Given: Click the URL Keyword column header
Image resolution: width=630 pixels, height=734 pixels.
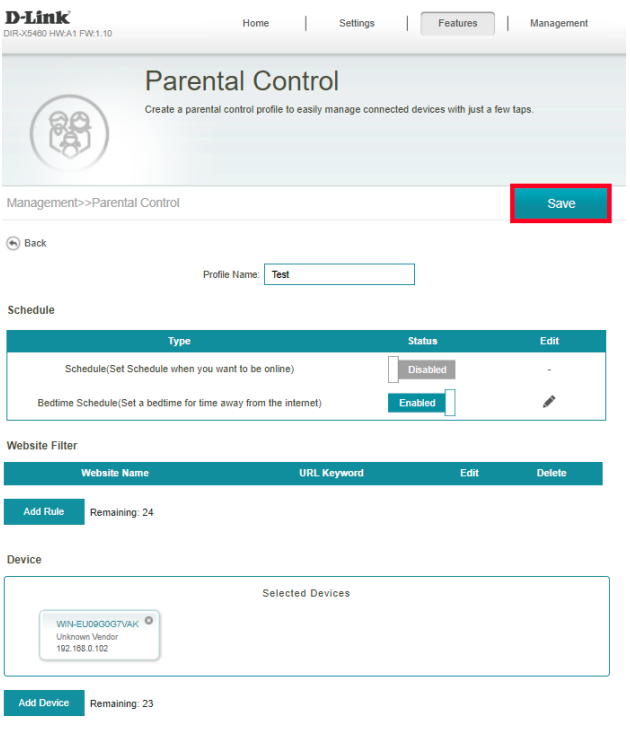Looking at the screenshot, I should [331, 473].
